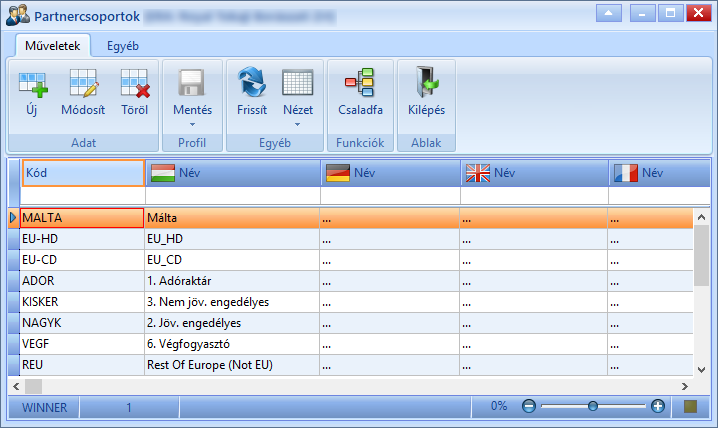The image size is (718, 428).
Task: Click the Új (new record) icon
Action: click(33, 84)
